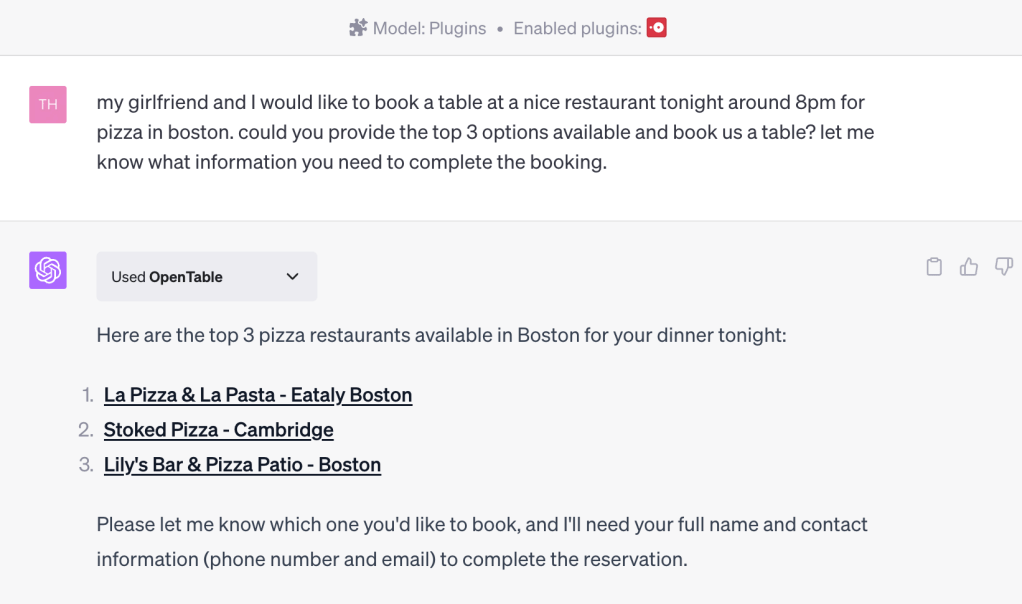Click the purple ChatGPT logo avatar
The width and height of the screenshot is (1022, 604).
(x=48, y=270)
